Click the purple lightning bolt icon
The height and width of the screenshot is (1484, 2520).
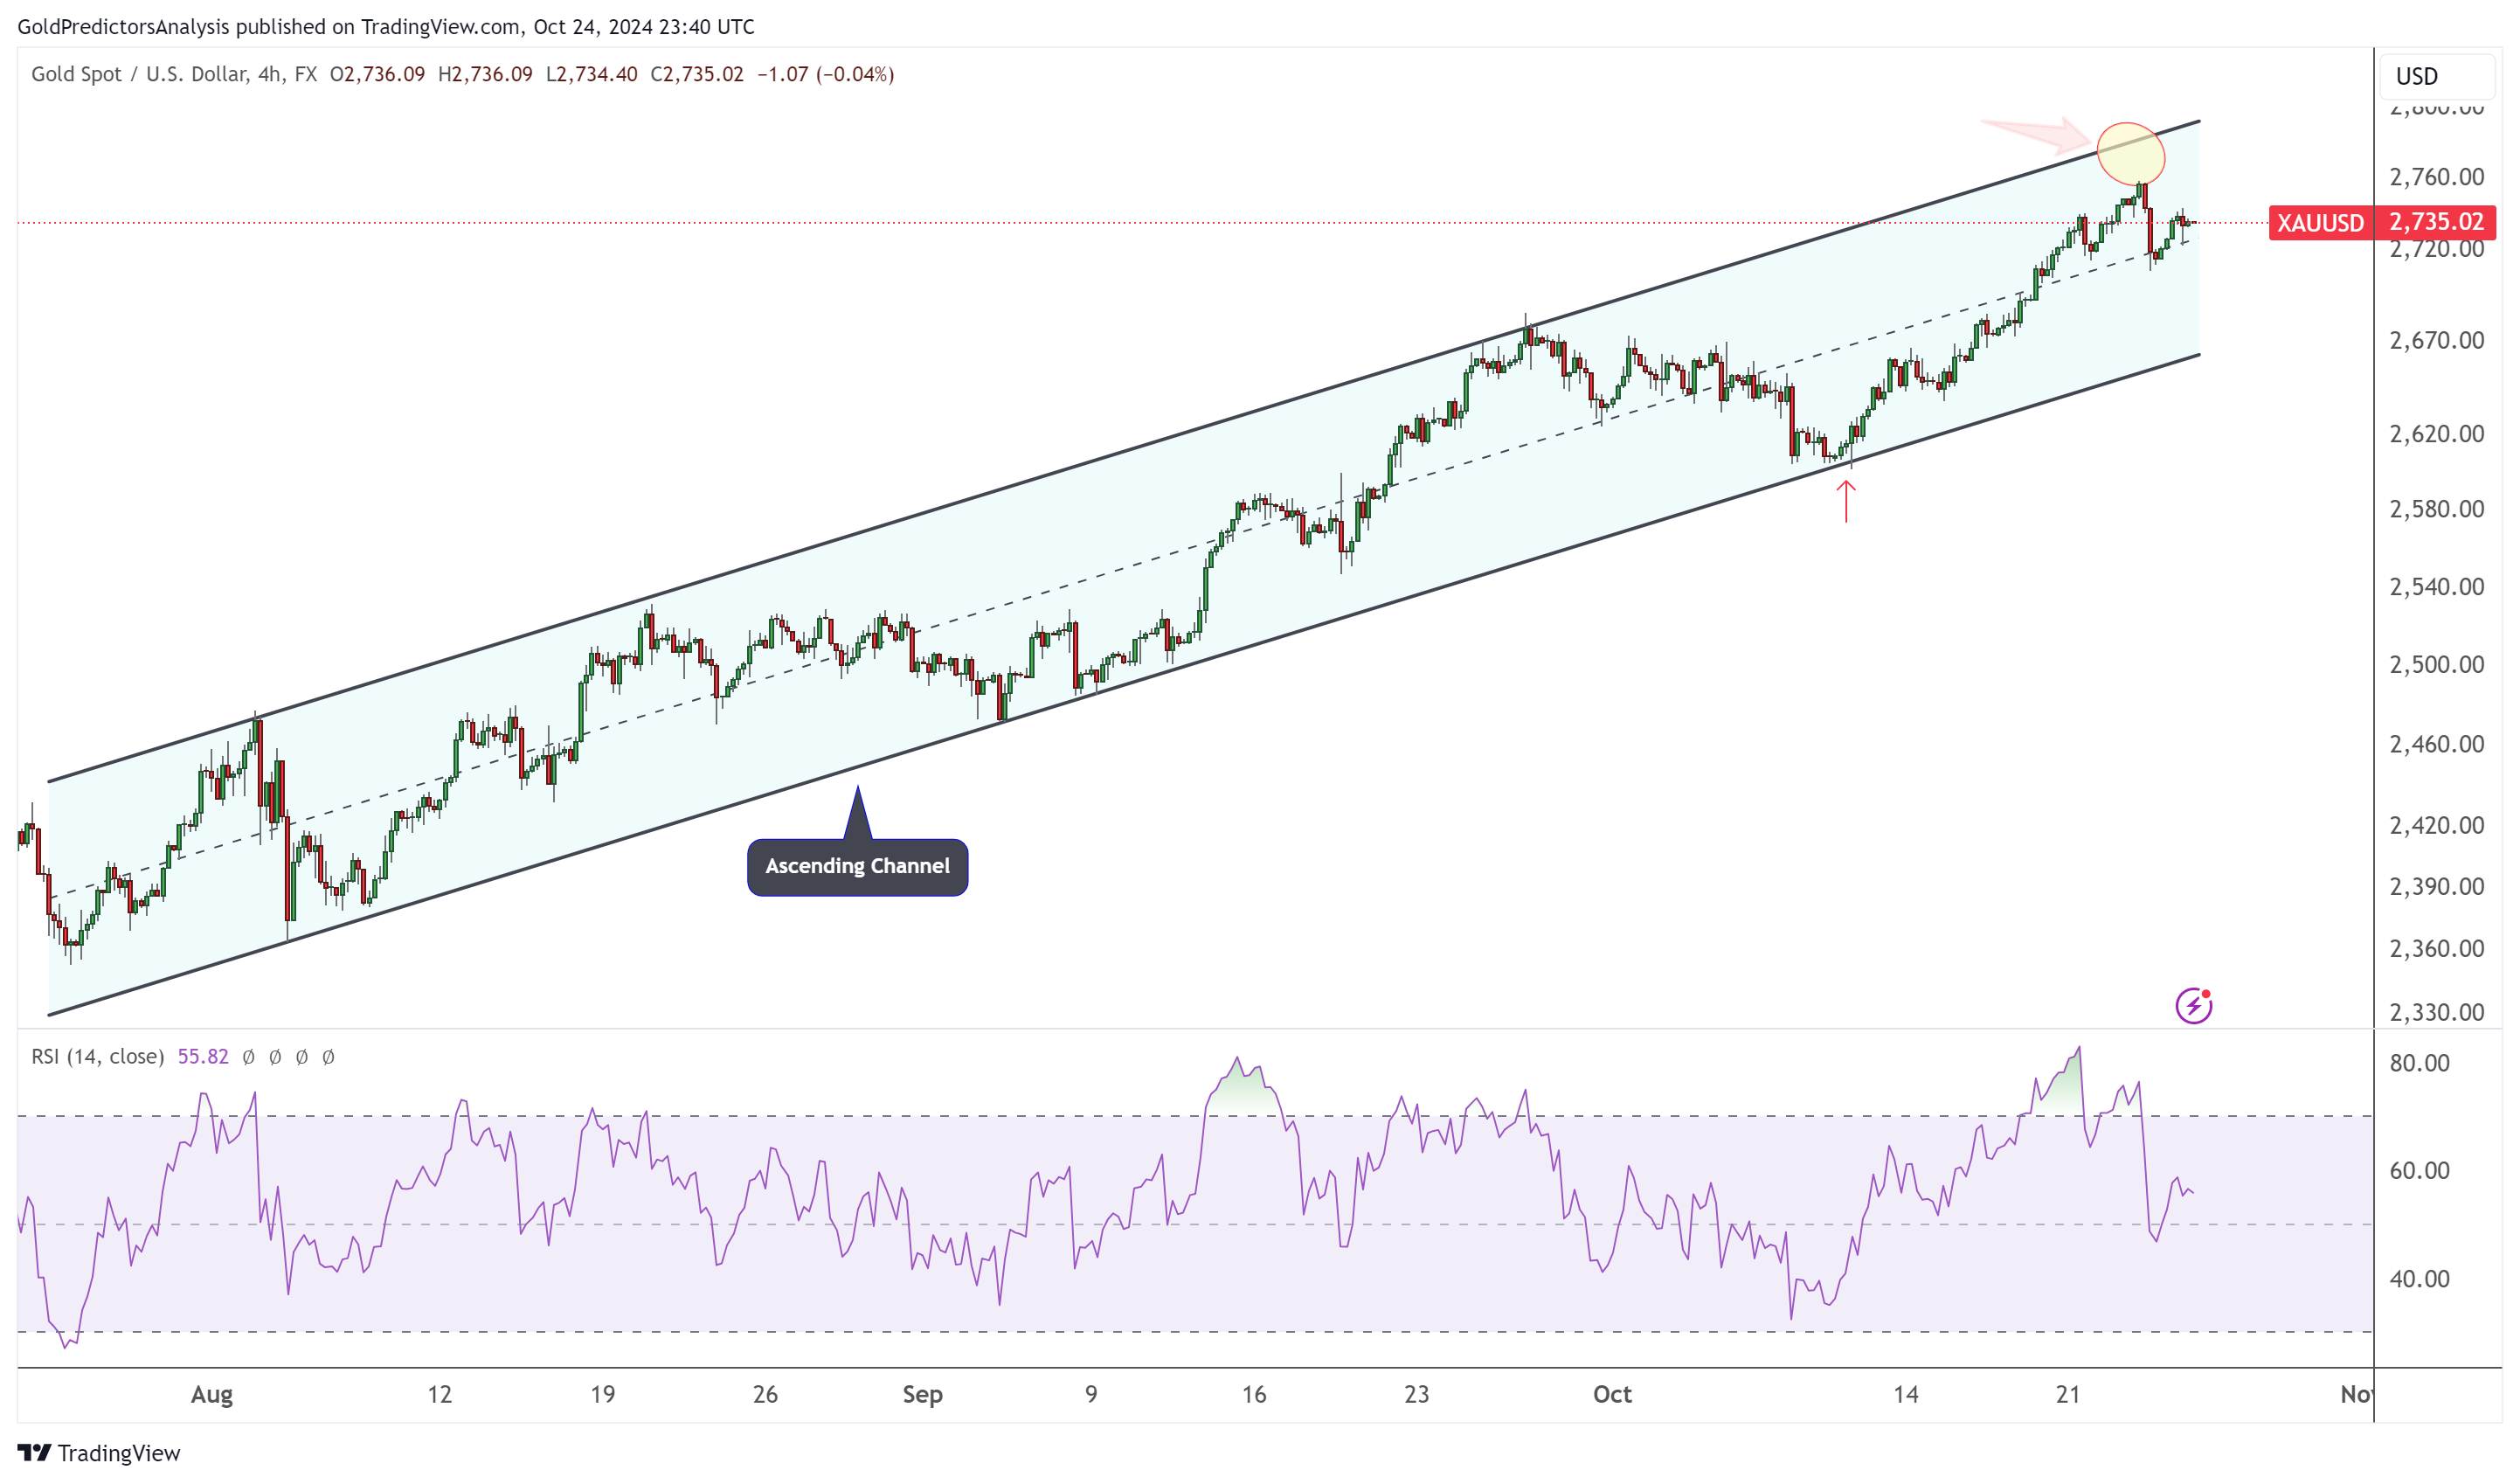pyautogui.click(x=2193, y=1005)
